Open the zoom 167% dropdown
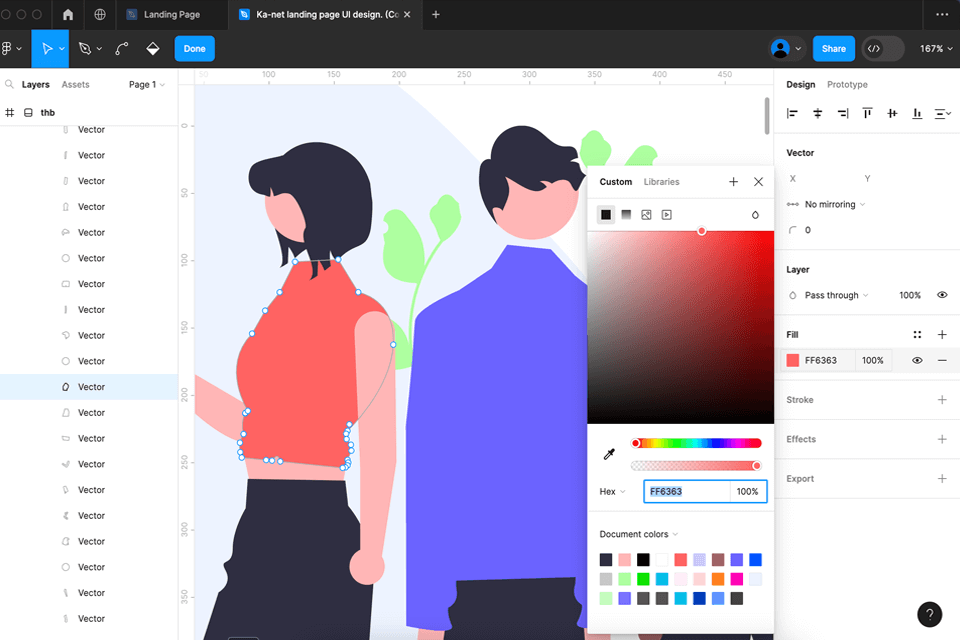 point(936,48)
